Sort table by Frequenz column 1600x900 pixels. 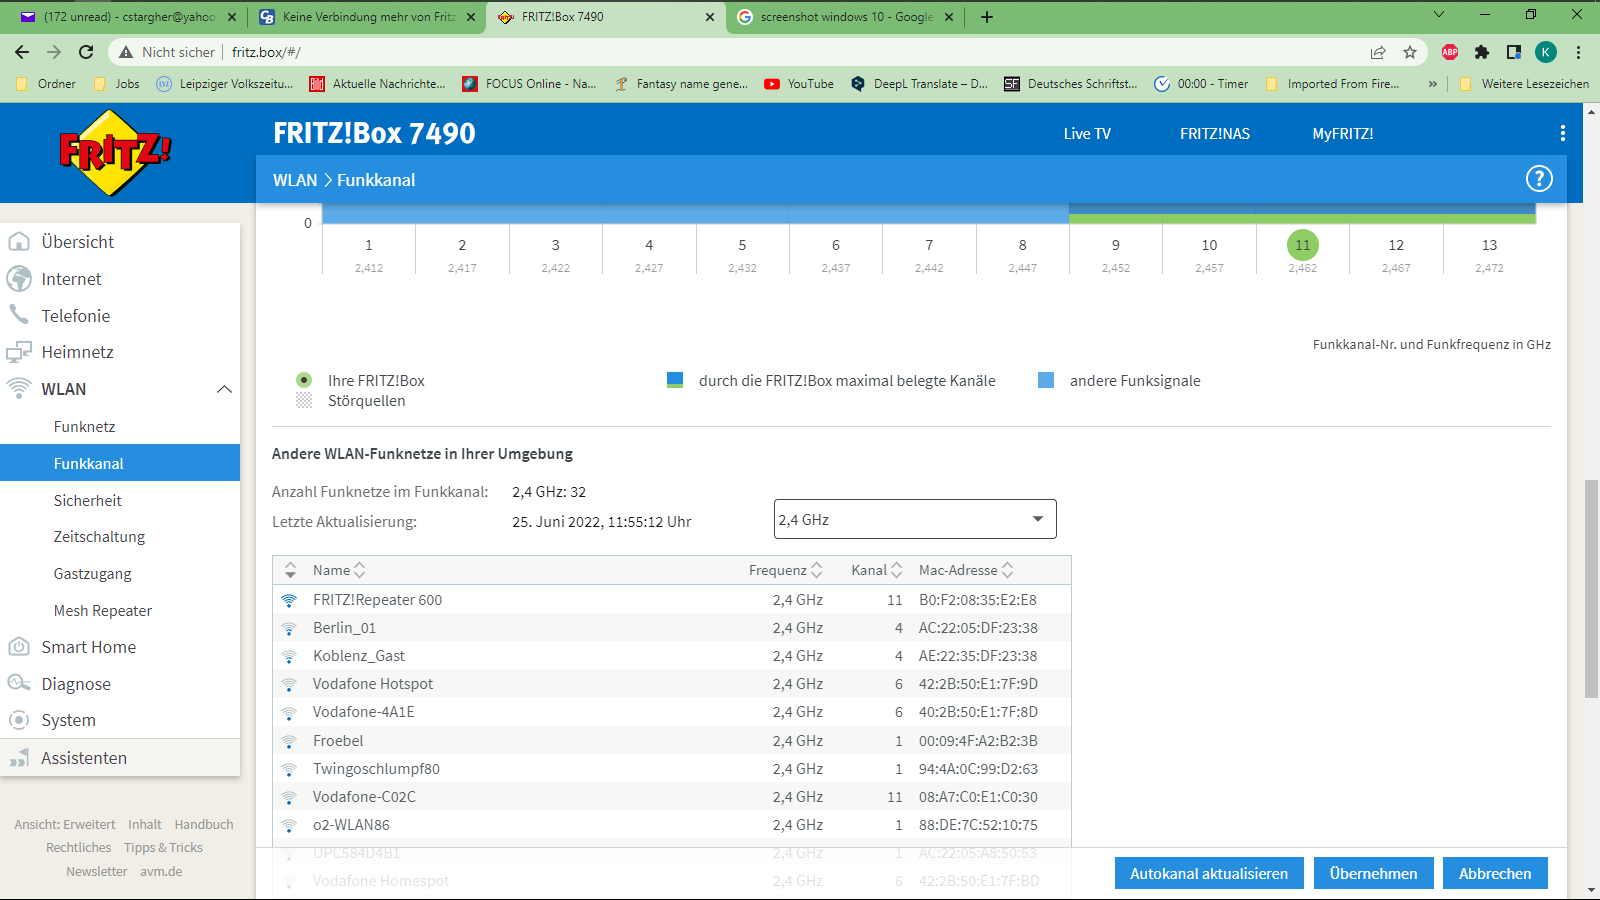coord(785,570)
